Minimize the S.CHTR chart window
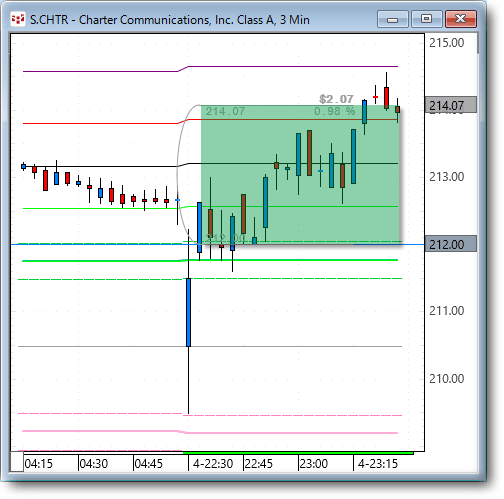 click(x=393, y=19)
